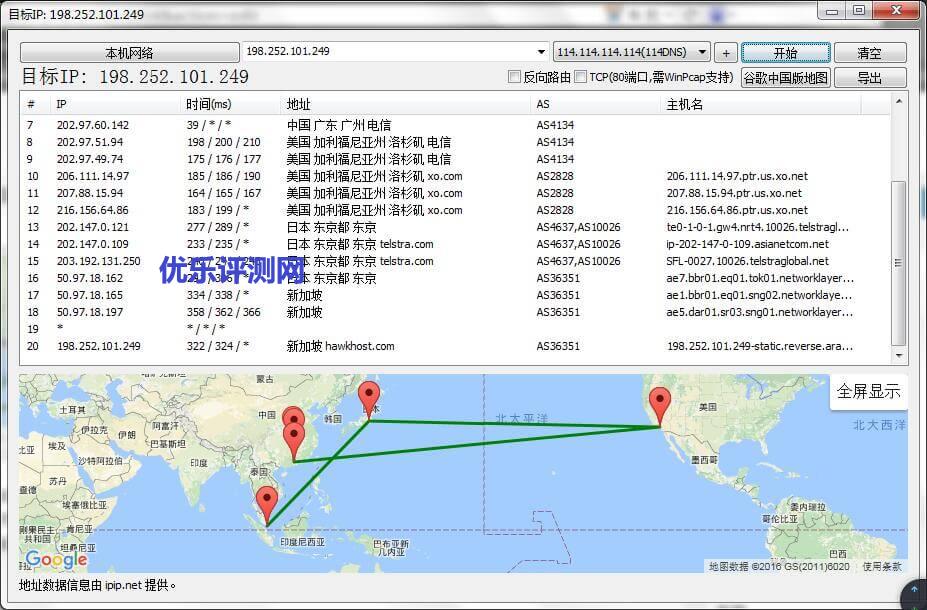Screen dimensions: 927x610
Task: Open the 114DNS server dropdown
Action: tap(702, 52)
